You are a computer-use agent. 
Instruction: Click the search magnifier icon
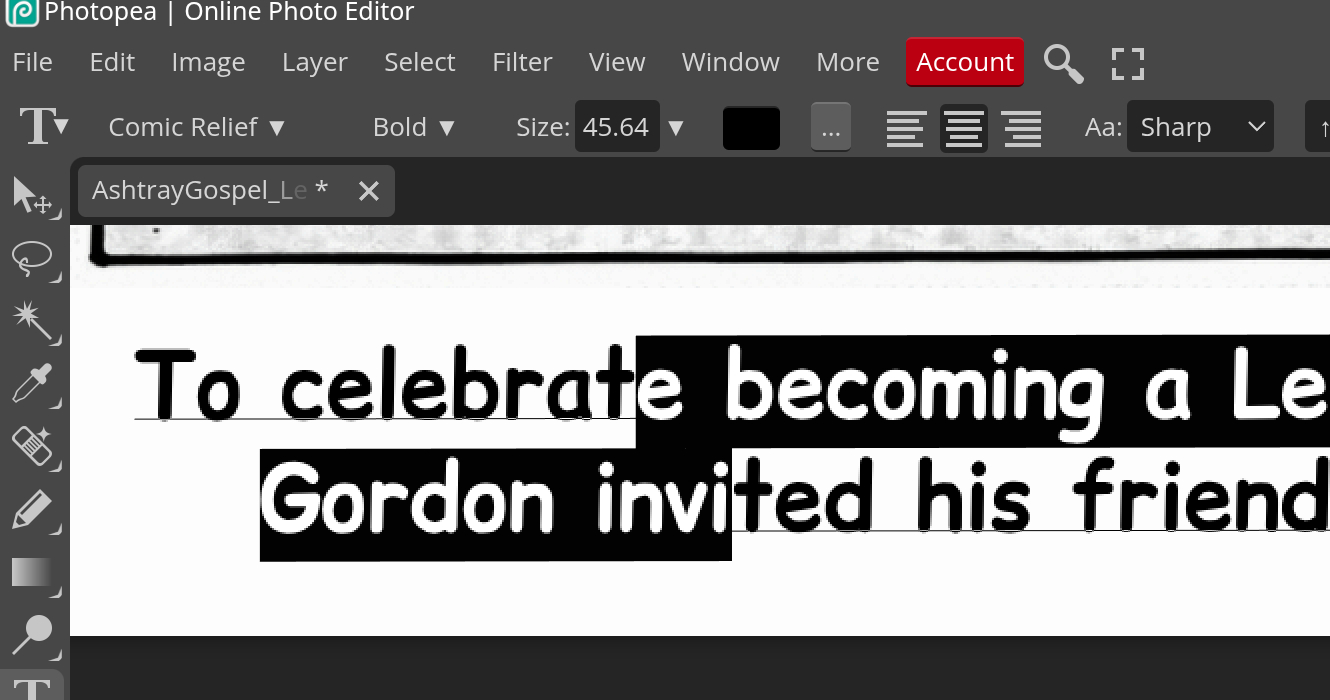pos(1063,63)
